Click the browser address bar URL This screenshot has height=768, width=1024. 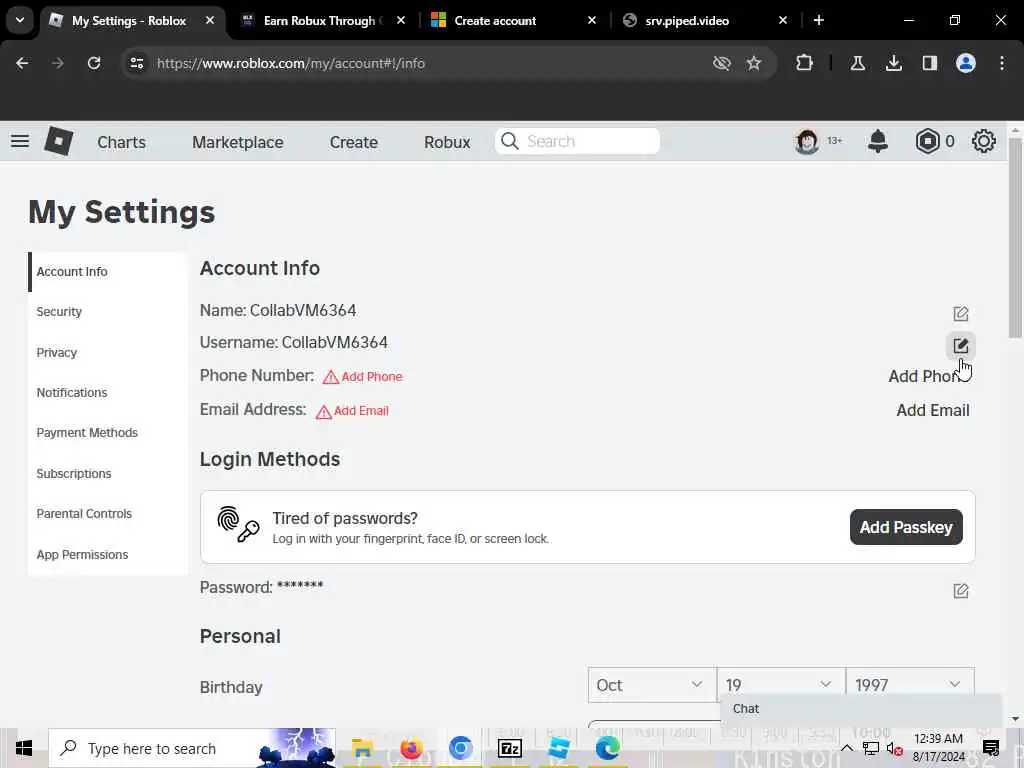291,63
